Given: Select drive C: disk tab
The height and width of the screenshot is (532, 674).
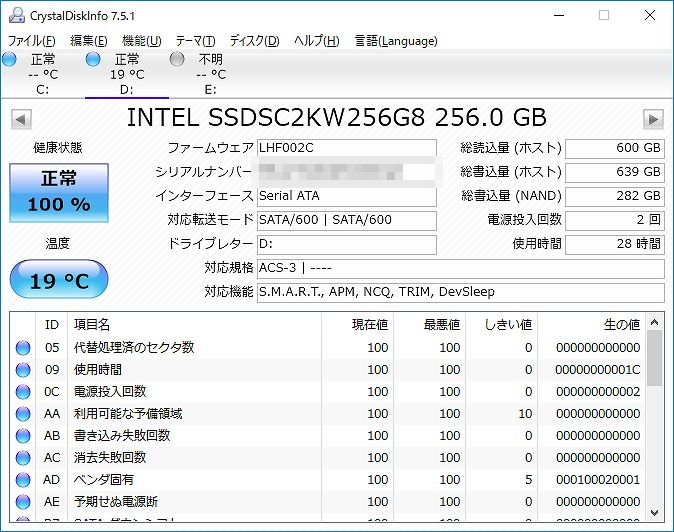Looking at the screenshot, I should (x=43, y=74).
